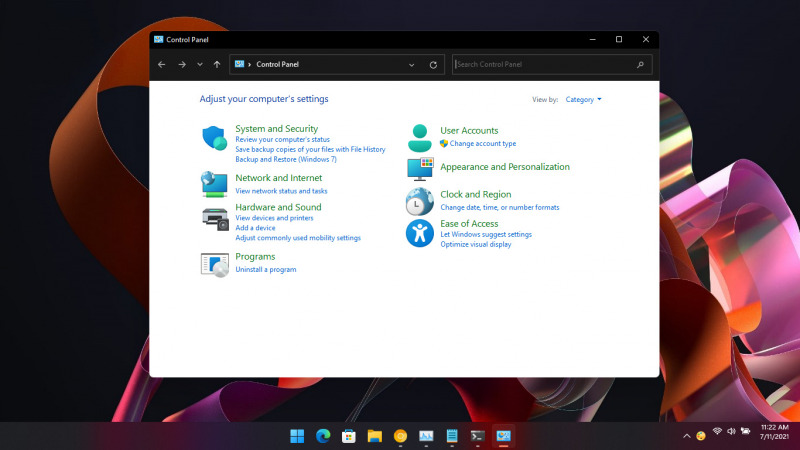Open User Accounts category heading
Image resolution: width=800 pixels, height=450 pixels.
click(x=469, y=131)
